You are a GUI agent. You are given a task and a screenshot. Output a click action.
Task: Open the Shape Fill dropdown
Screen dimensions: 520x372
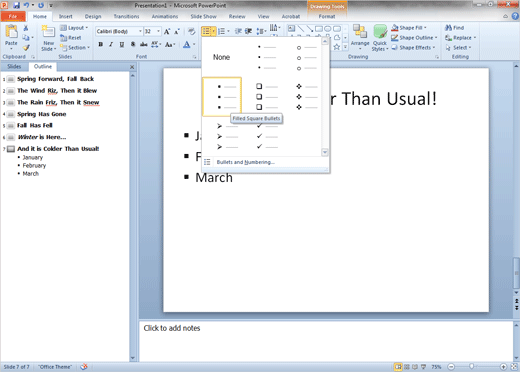click(409, 28)
